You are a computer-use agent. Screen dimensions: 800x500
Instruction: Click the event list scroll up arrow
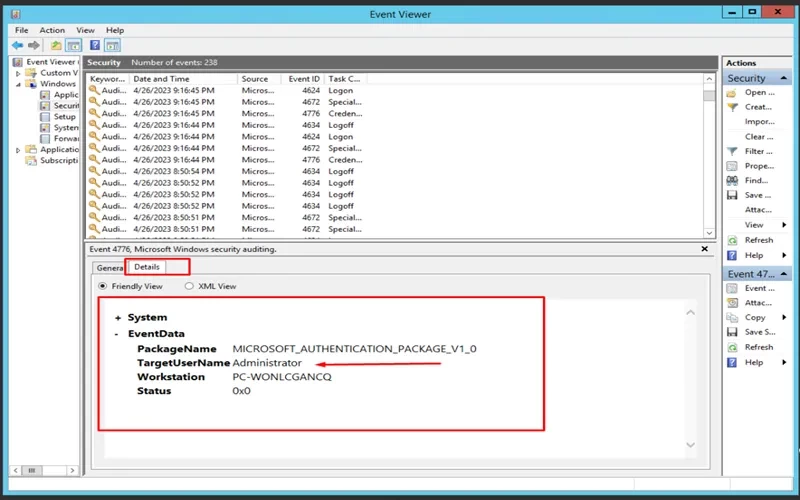pos(709,79)
